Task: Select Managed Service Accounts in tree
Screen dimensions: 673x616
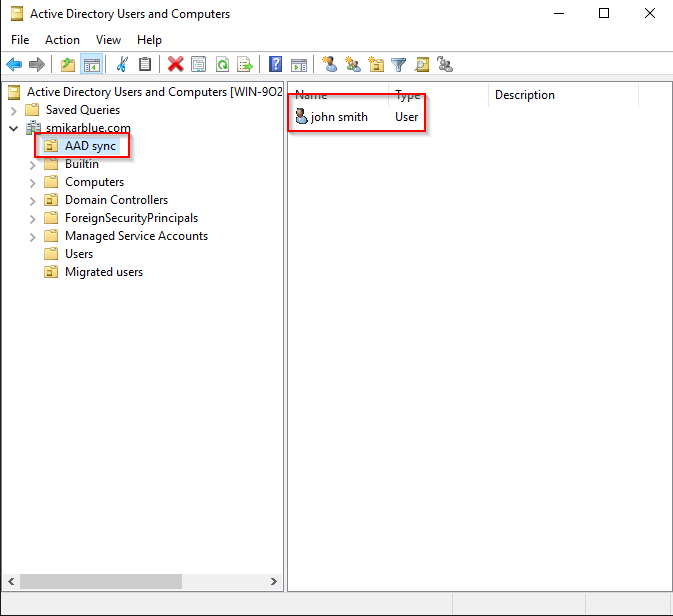Action: [x=136, y=236]
